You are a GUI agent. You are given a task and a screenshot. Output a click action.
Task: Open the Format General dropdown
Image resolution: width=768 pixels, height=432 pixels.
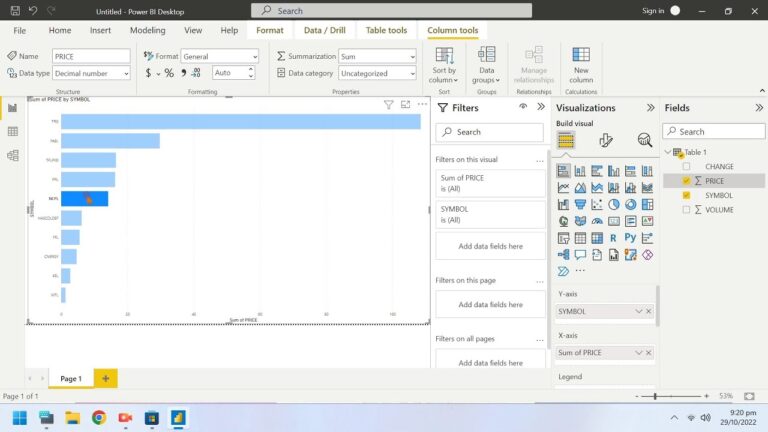pyautogui.click(x=219, y=56)
